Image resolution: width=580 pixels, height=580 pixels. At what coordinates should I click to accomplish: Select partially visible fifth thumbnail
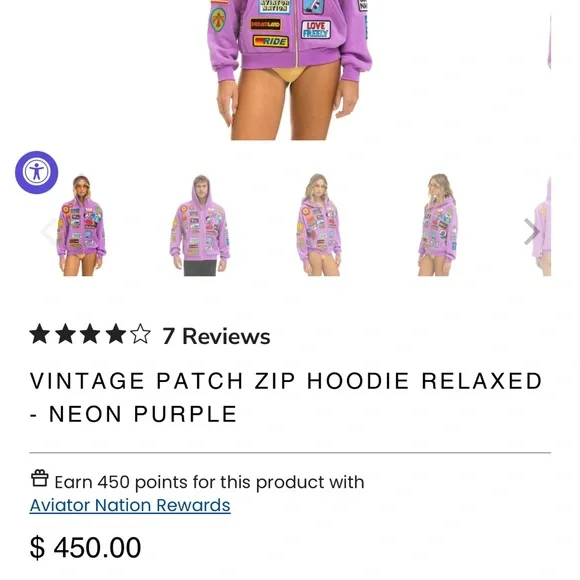tap(542, 226)
